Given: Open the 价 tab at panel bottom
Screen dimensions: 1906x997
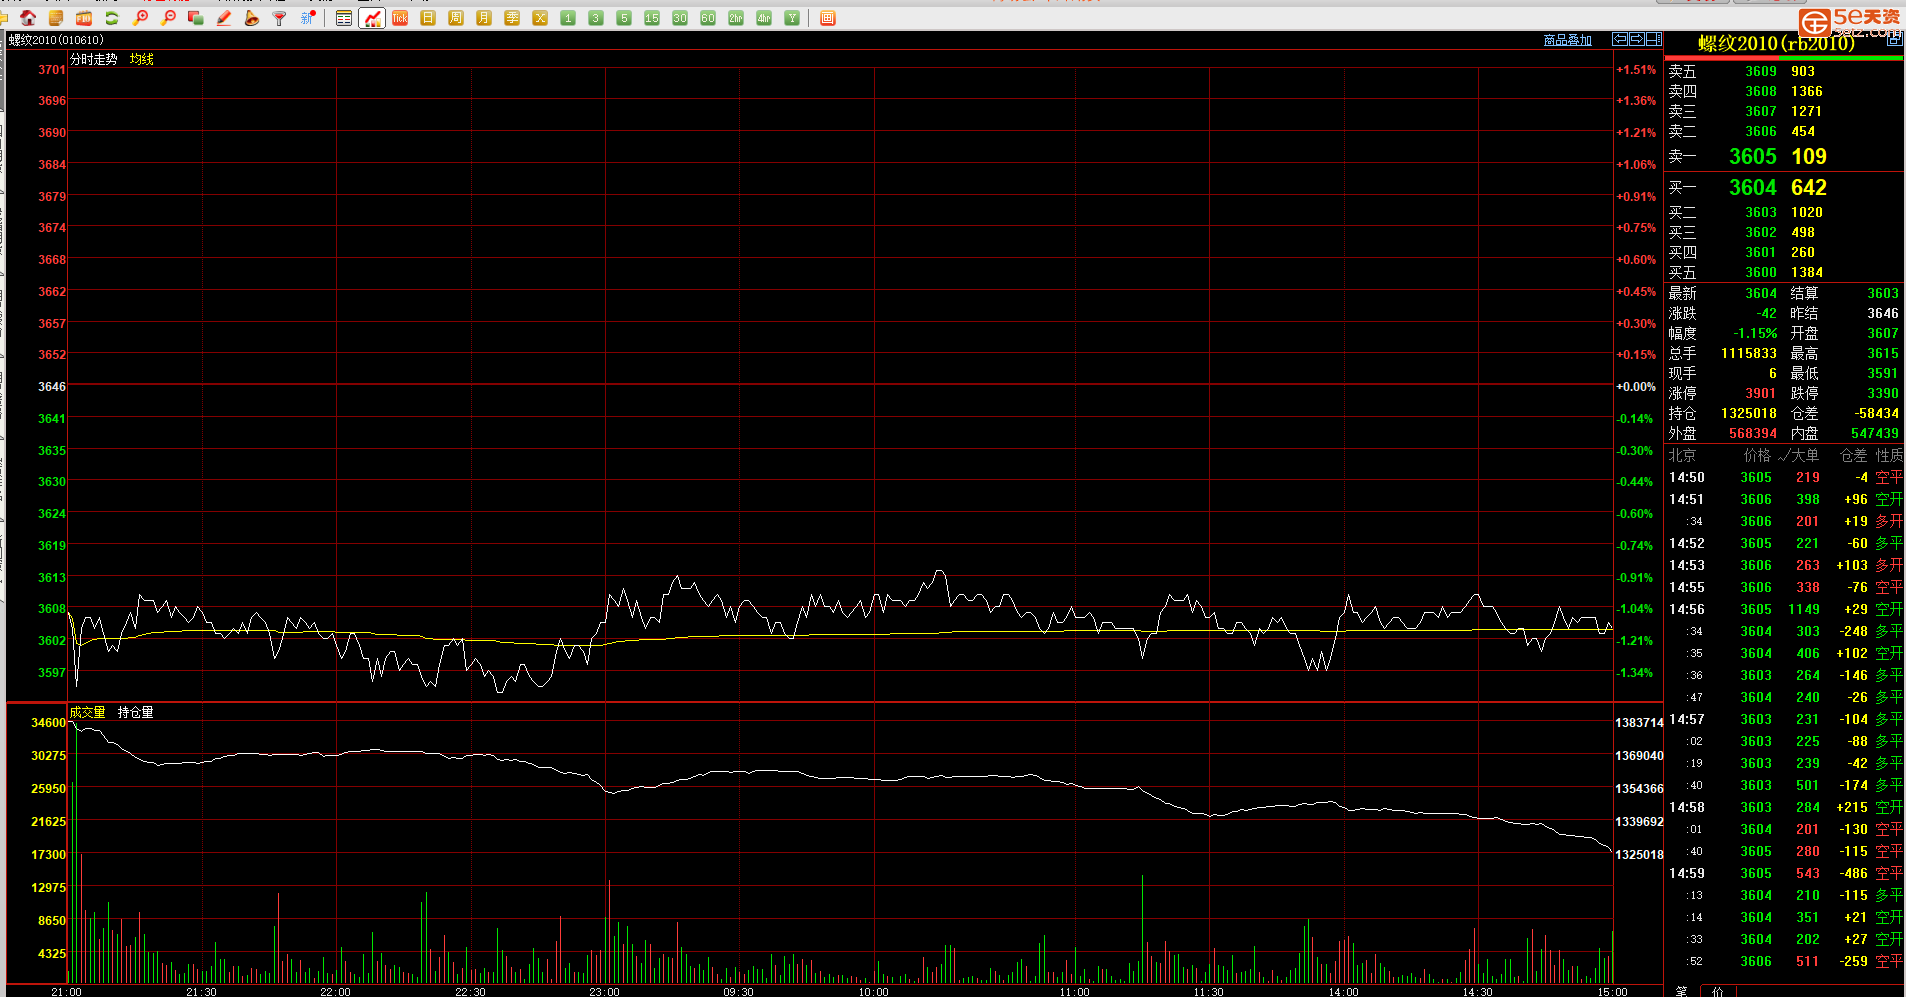Looking at the screenshot, I should 1718,991.
